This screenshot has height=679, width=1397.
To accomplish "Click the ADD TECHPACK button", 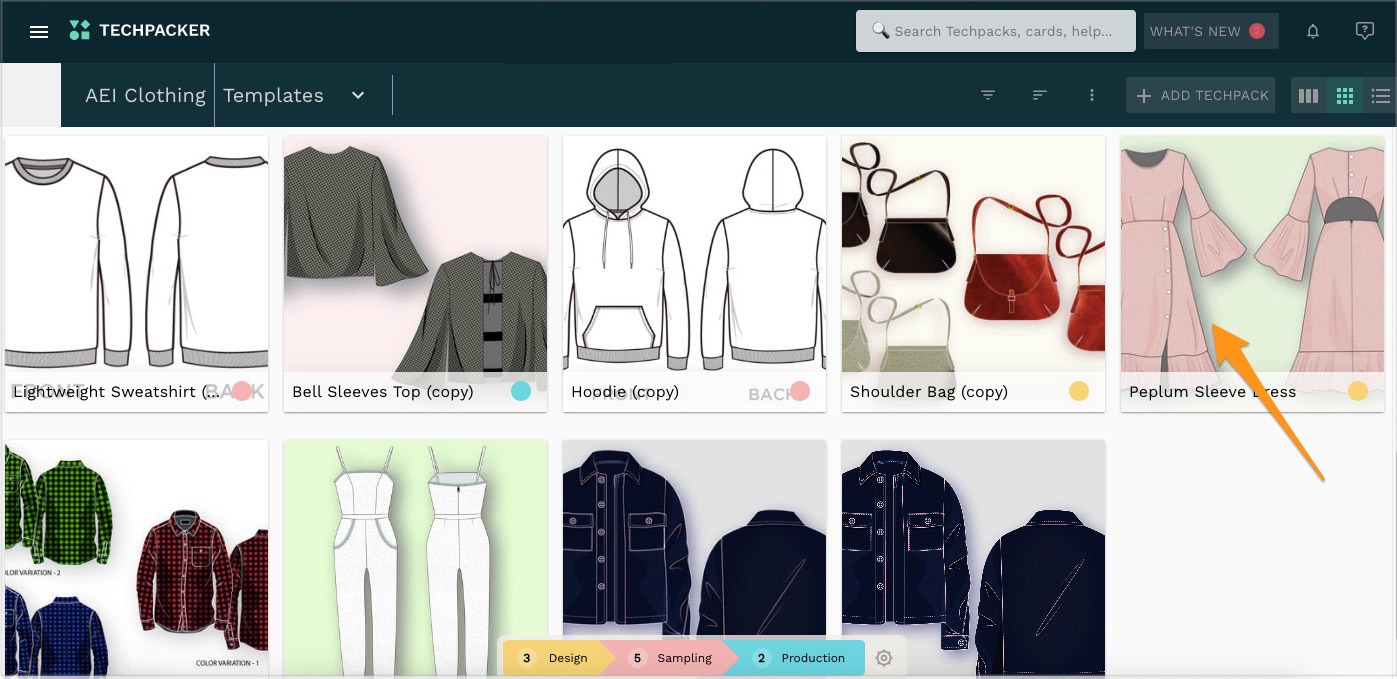I will tap(1201, 96).
